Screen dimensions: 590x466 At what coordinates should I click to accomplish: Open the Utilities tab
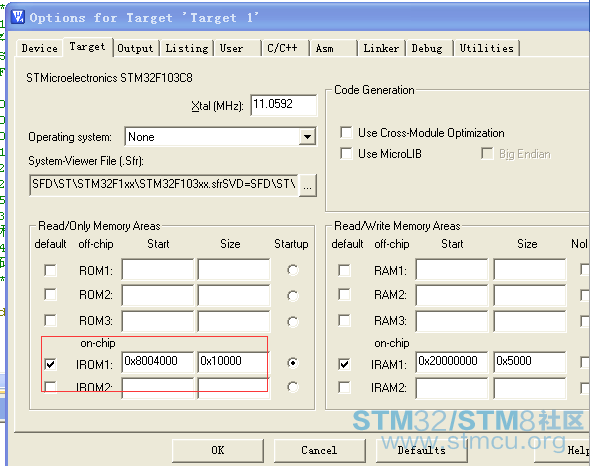[x=487, y=48]
